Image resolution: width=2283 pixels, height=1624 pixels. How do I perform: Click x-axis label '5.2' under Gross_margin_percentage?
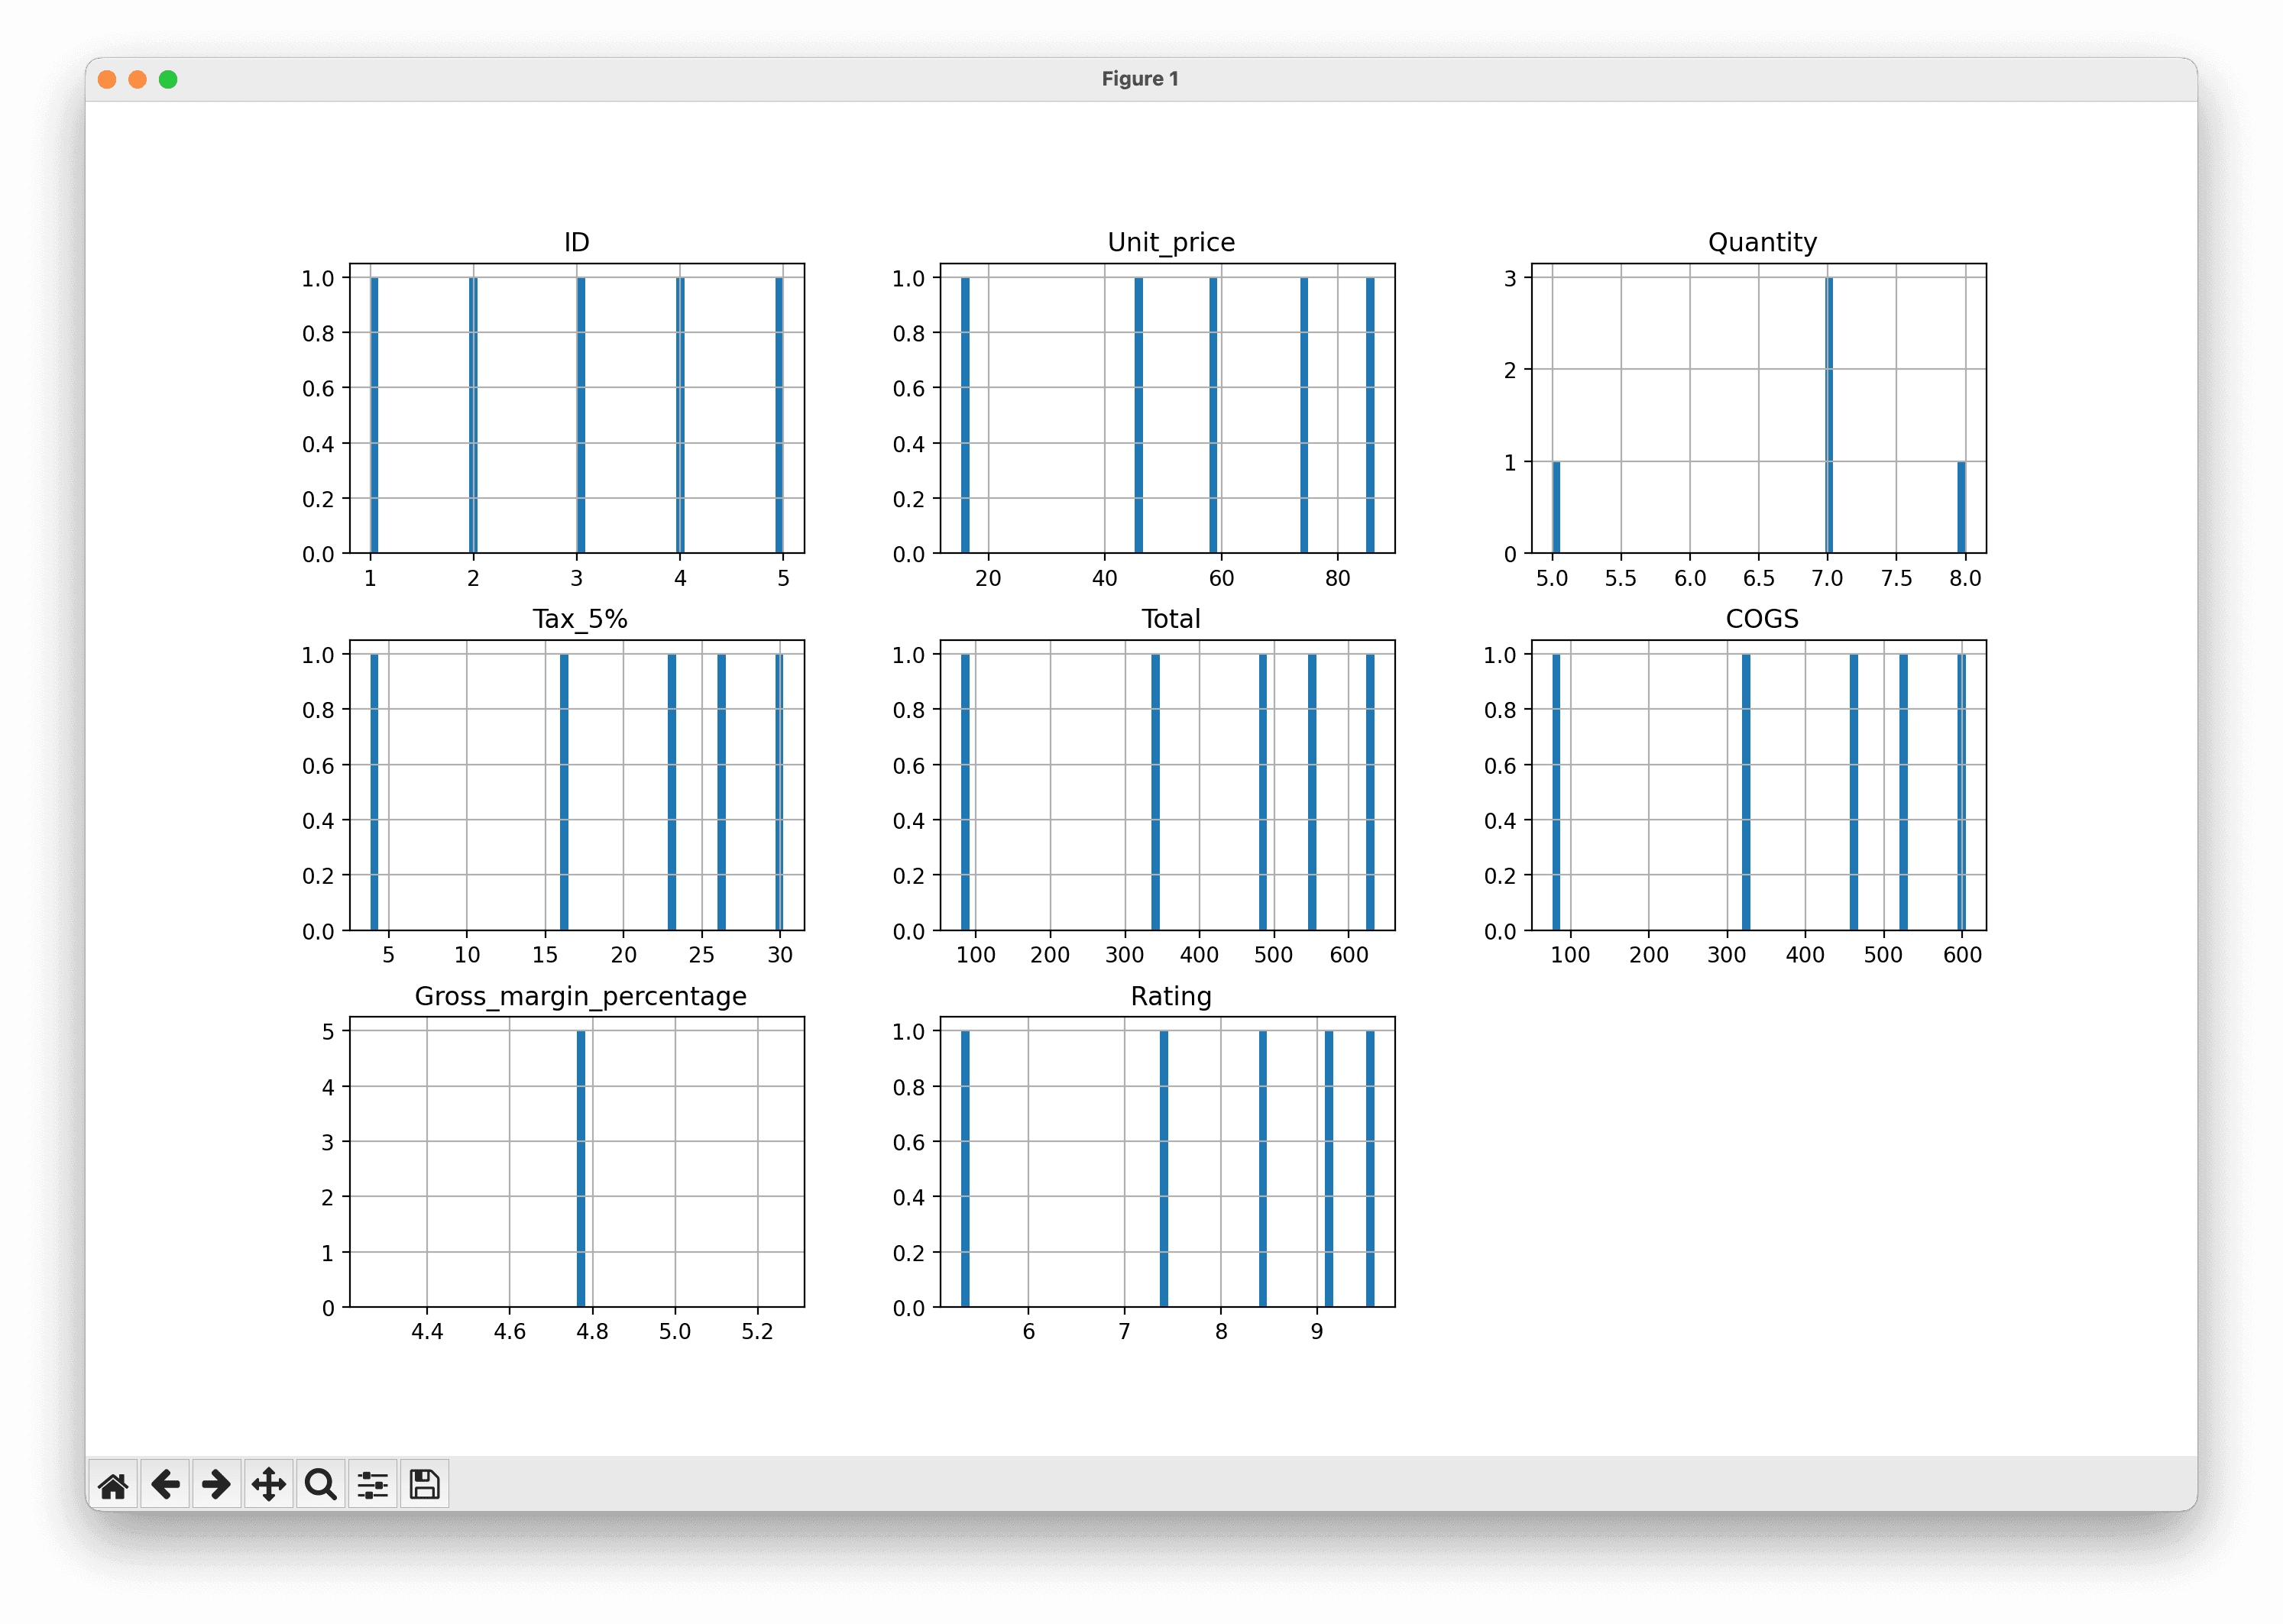757,1332
